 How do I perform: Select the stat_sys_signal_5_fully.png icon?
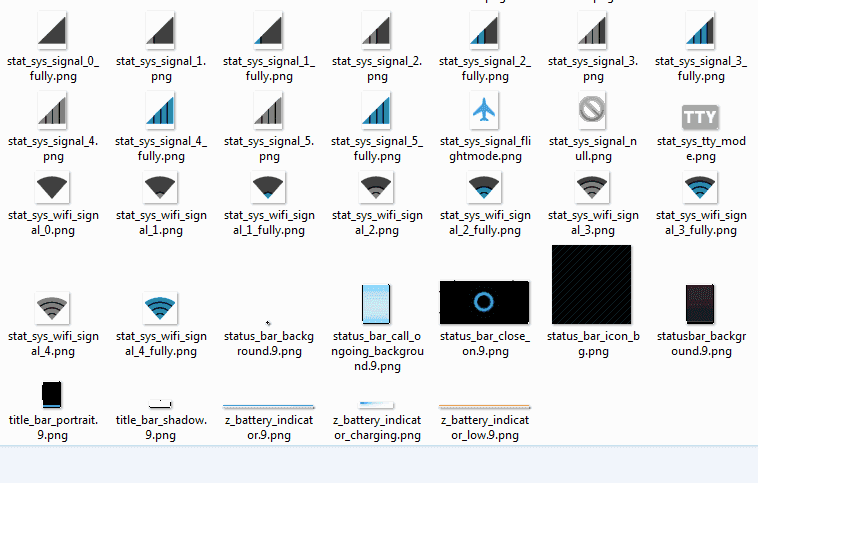376,110
